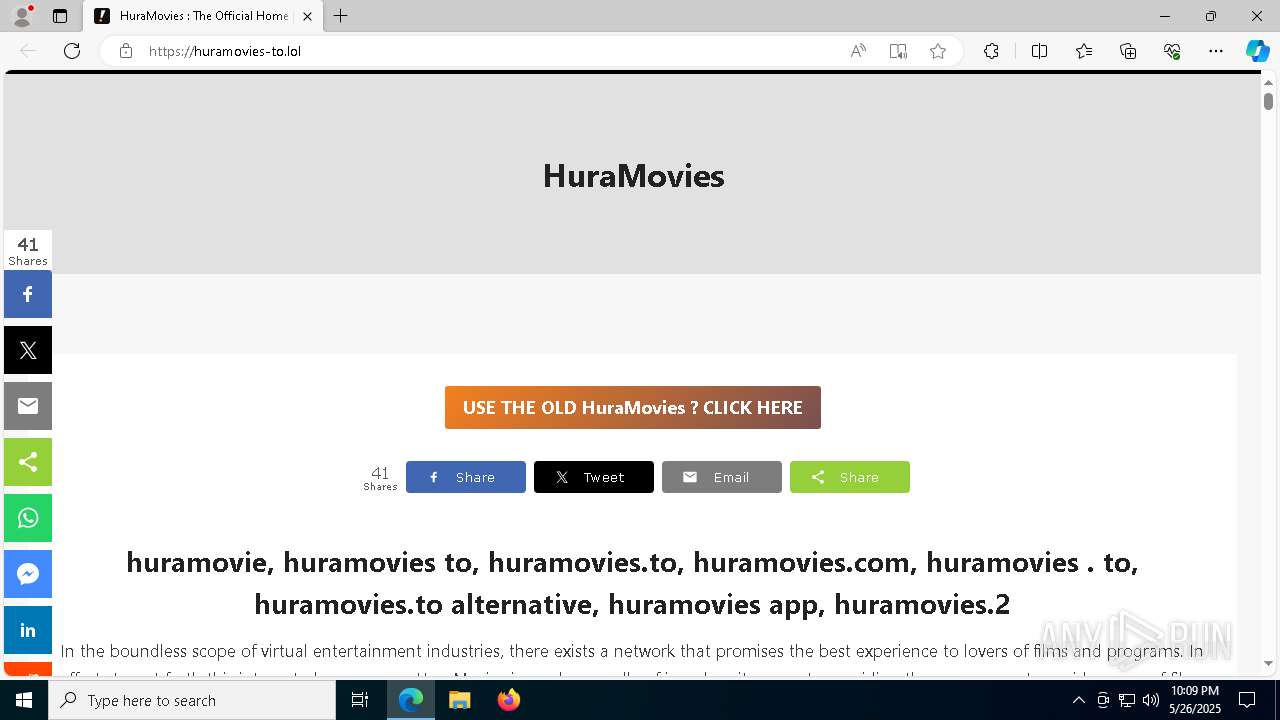Screen dimensions: 1280x720
Task: Click scrollbar down arrow
Action: (1268, 663)
